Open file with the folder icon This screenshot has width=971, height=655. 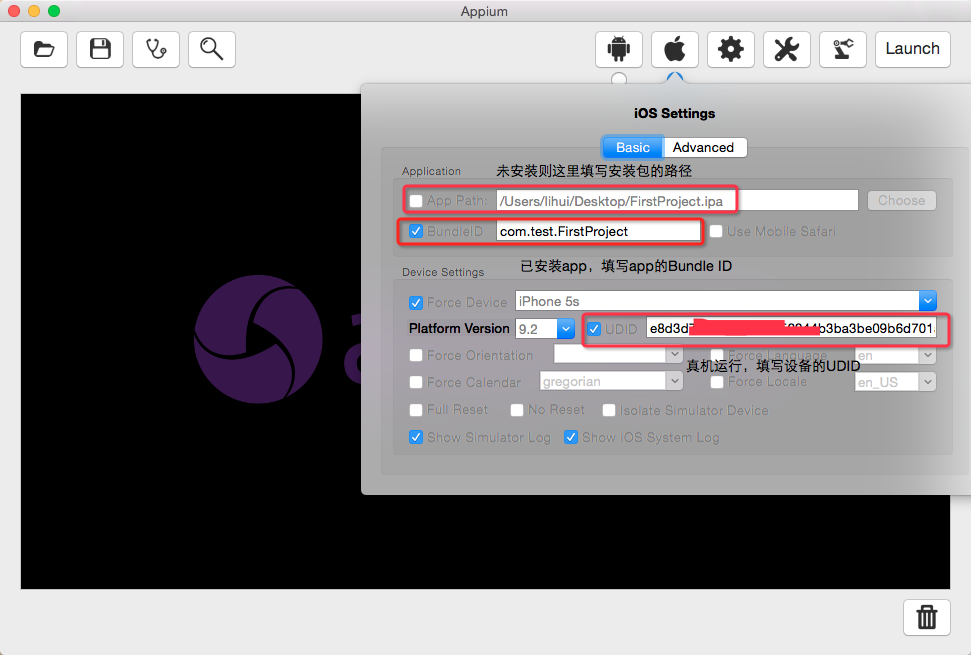click(x=44, y=49)
